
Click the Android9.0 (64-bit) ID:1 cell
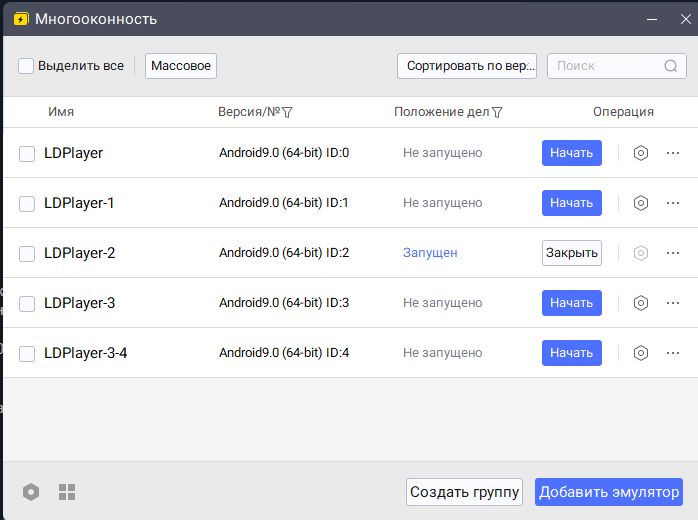point(284,203)
